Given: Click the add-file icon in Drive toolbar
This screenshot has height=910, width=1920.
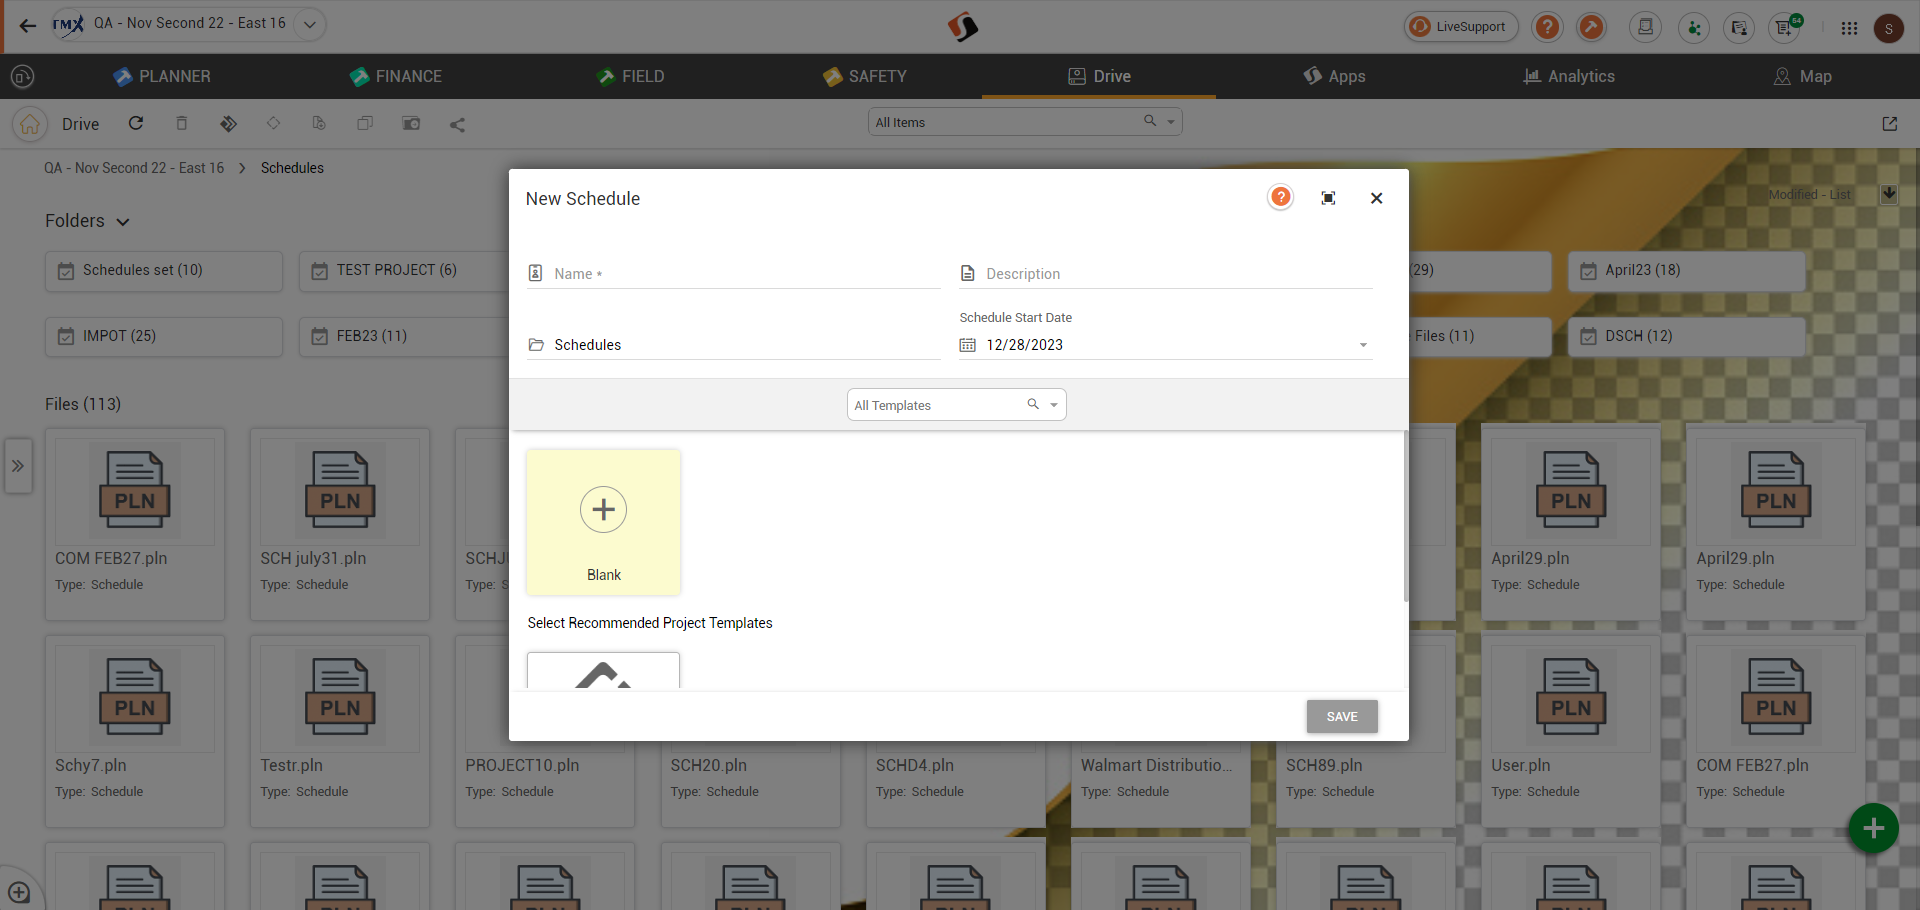Looking at the screenshot, I should pyautogui.click(x=319, y=123).
